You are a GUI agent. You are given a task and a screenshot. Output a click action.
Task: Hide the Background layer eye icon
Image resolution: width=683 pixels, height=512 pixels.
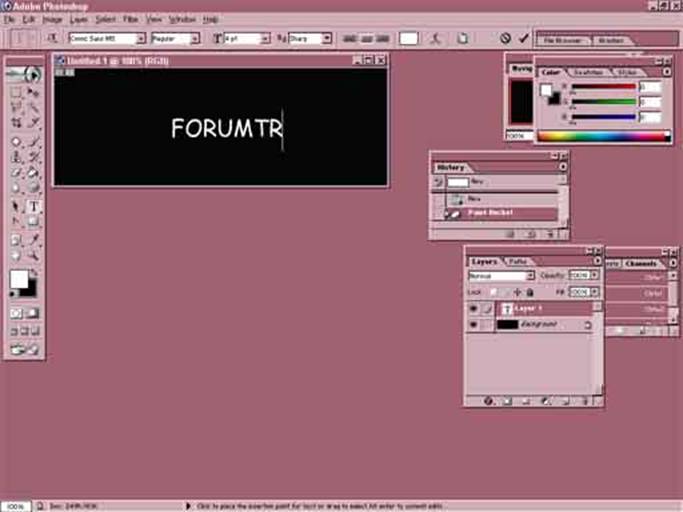click(473, 325)
